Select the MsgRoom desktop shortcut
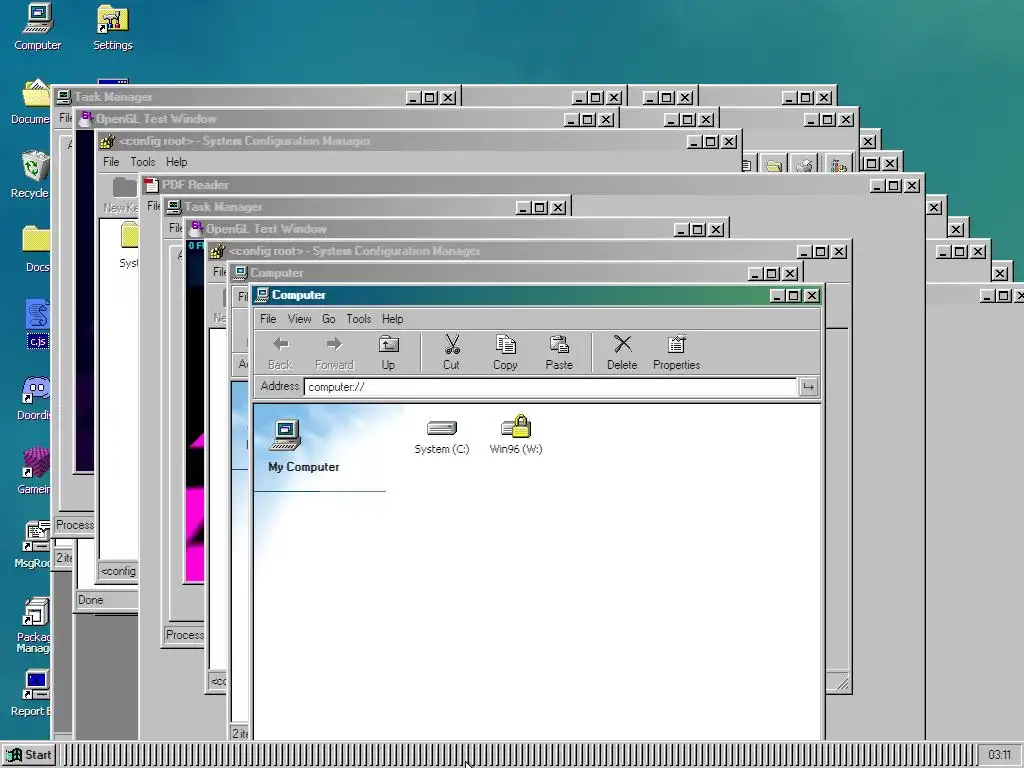This screenshot has width=1024, height=768. coord(33,544)
